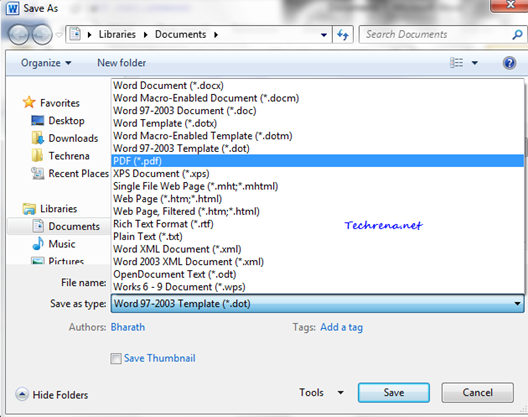Click the Add a tag link
Image resolution: width=528 pixels, height=417 pixels.
(341, 327)
